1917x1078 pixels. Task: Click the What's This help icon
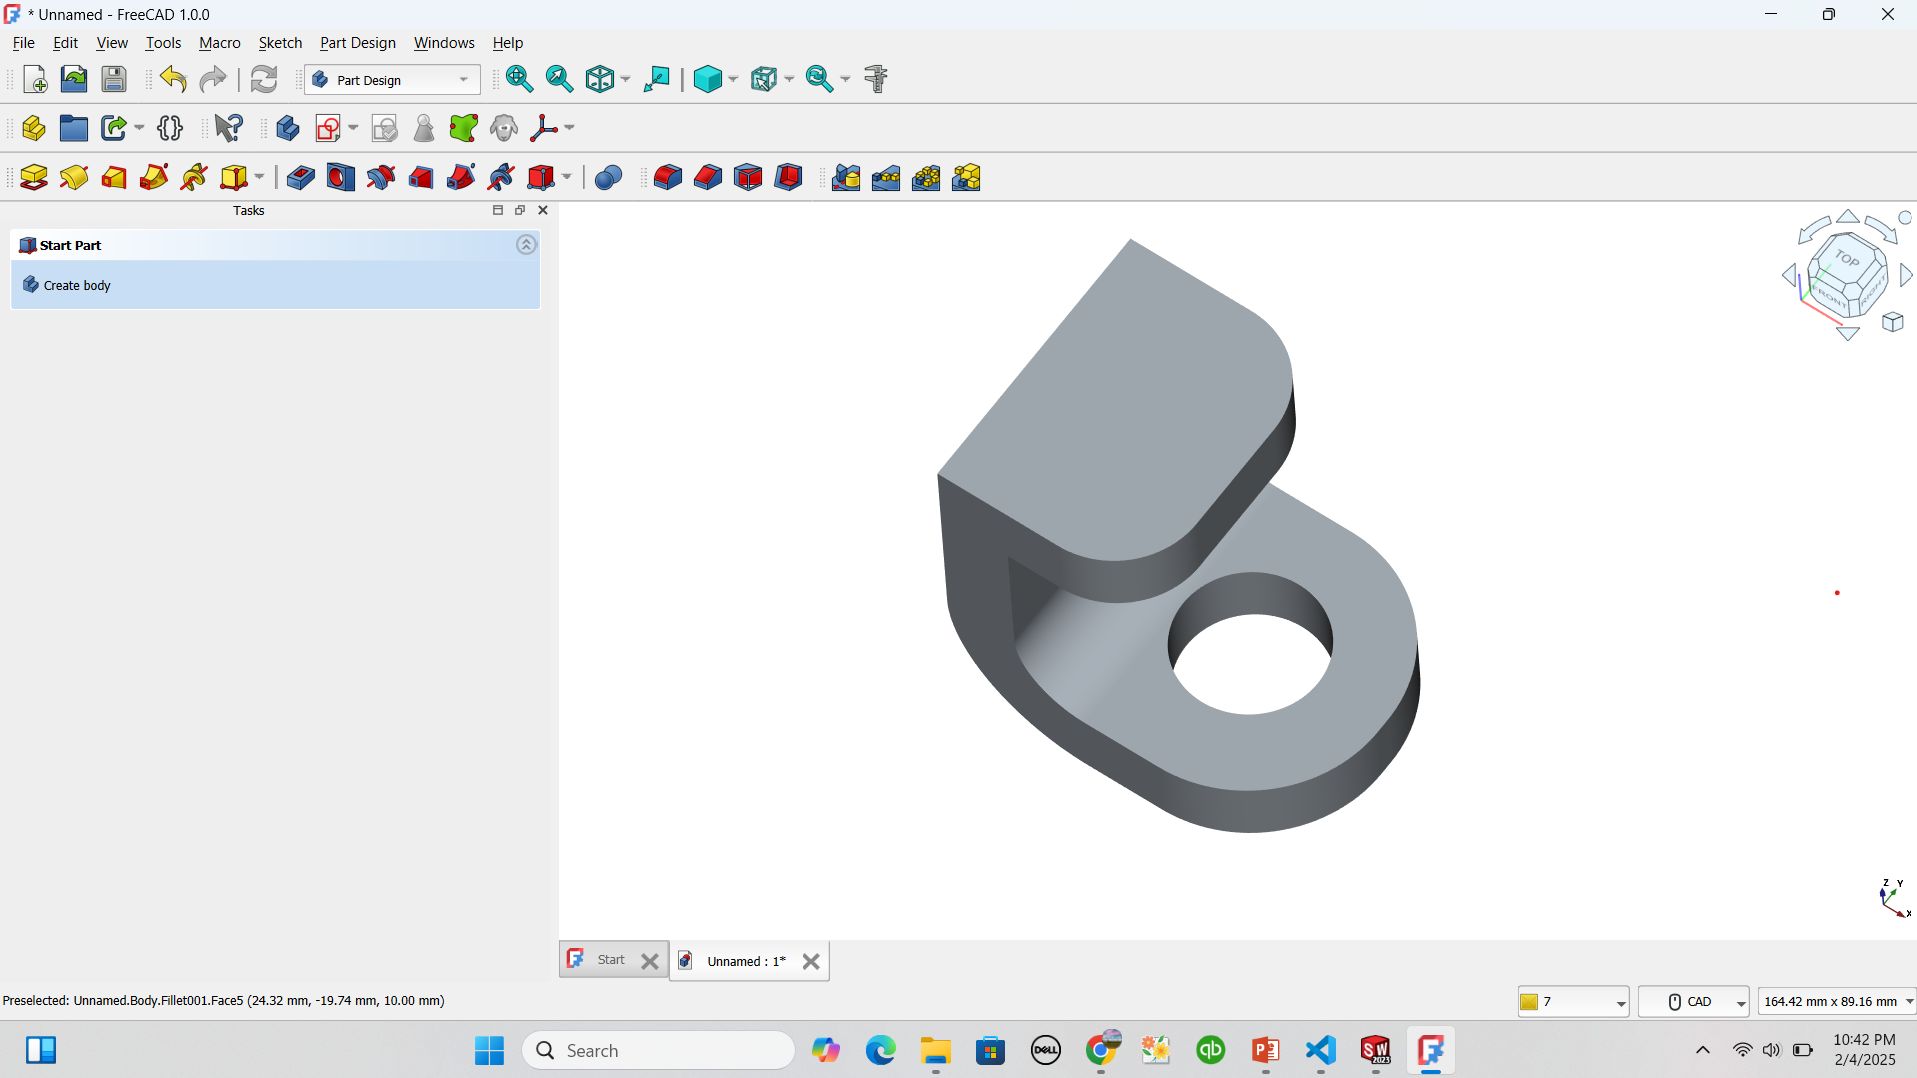(229, 128)
